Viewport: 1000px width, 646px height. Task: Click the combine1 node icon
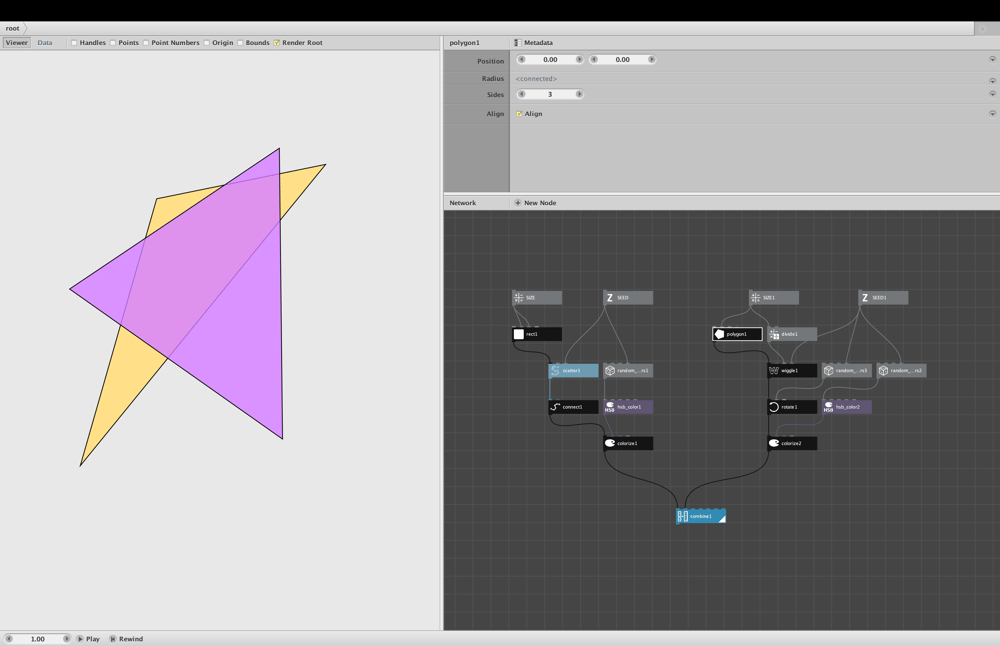point(682,517)
